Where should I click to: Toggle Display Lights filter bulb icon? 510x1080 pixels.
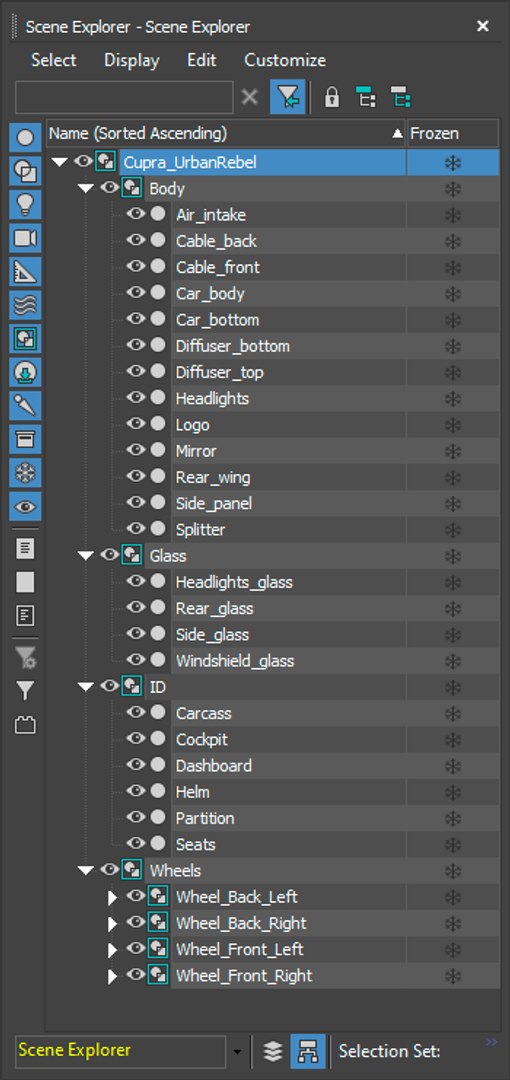pyautogui.click(x=25, y=205)
